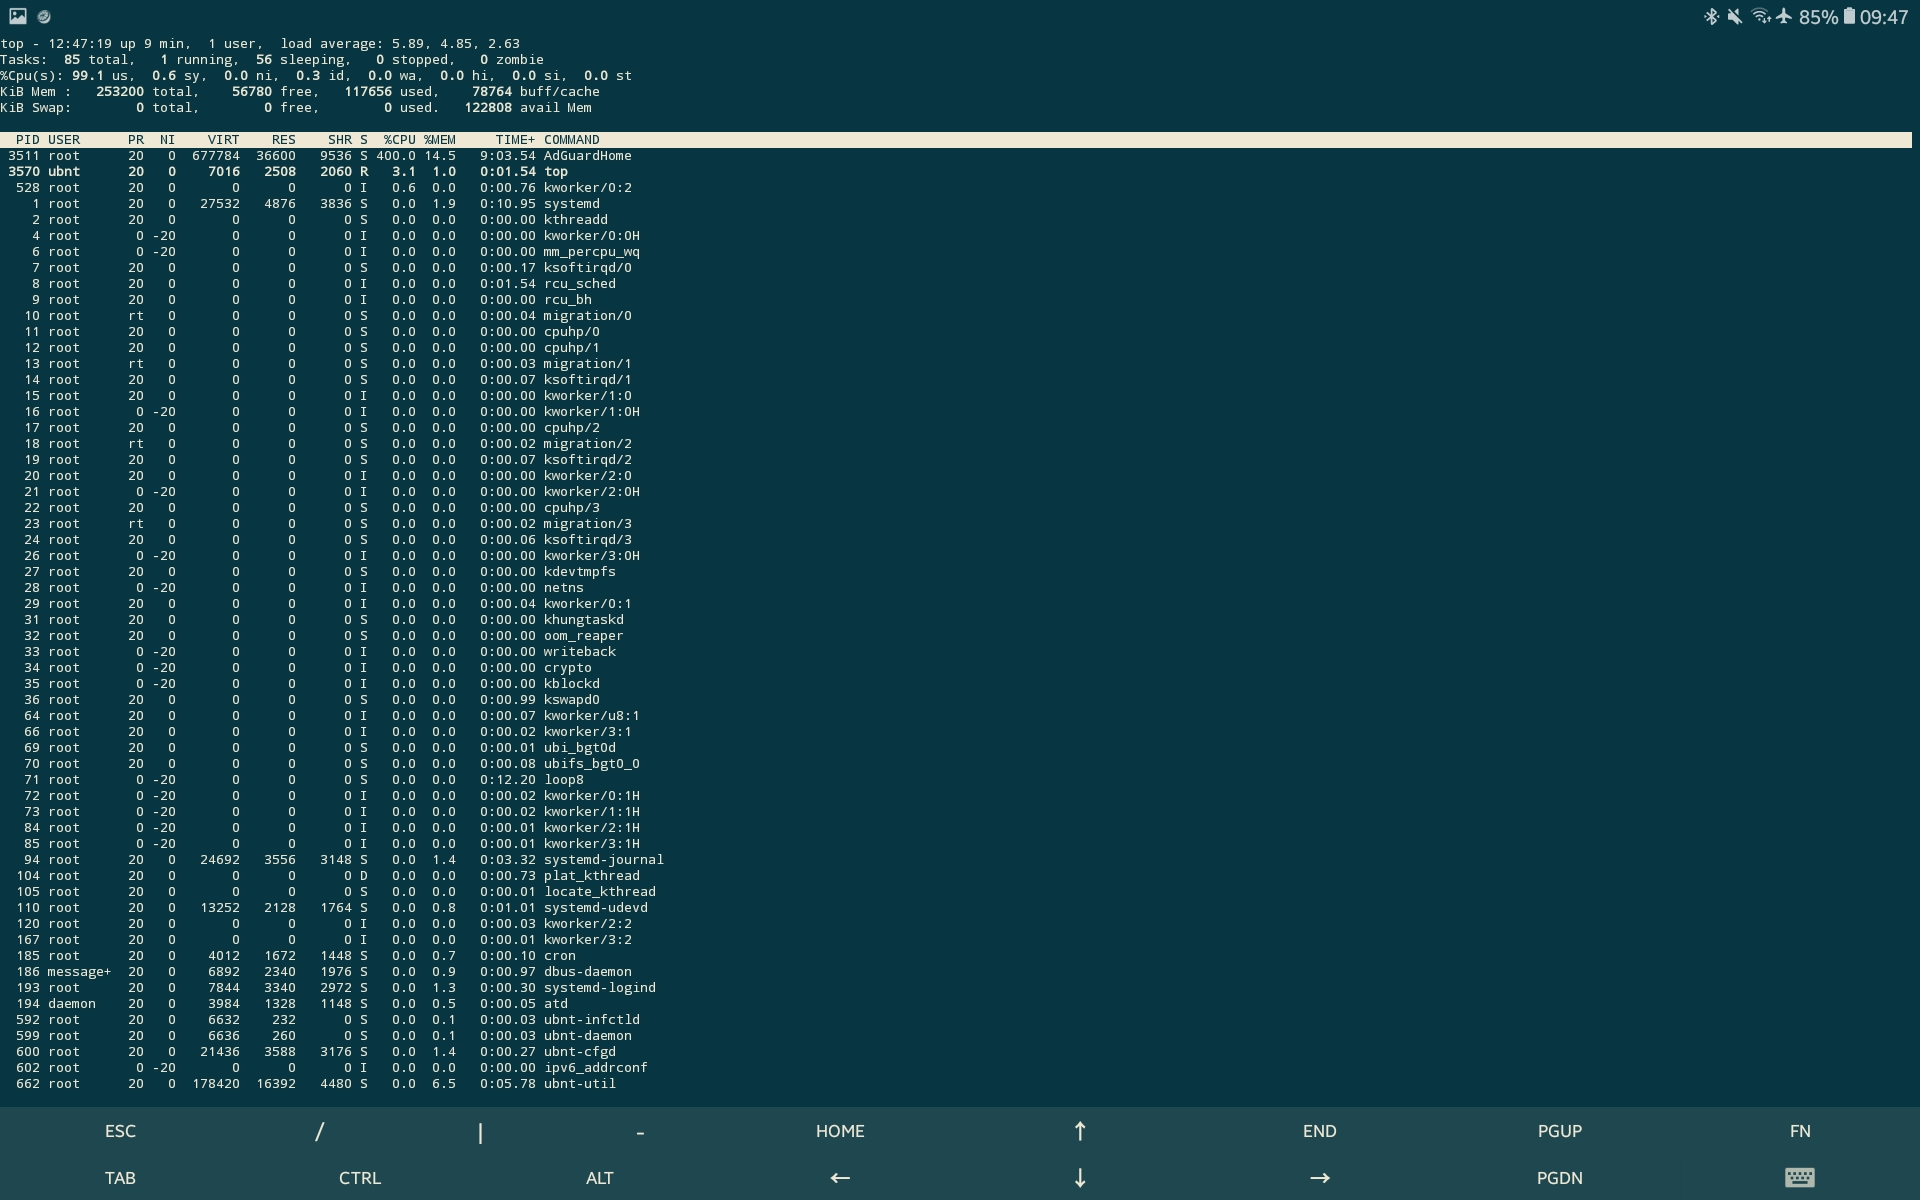The width and height of the screenshot is (1920, 1200).
Task: Tap the TAB key
Action: click(120, 1178)
